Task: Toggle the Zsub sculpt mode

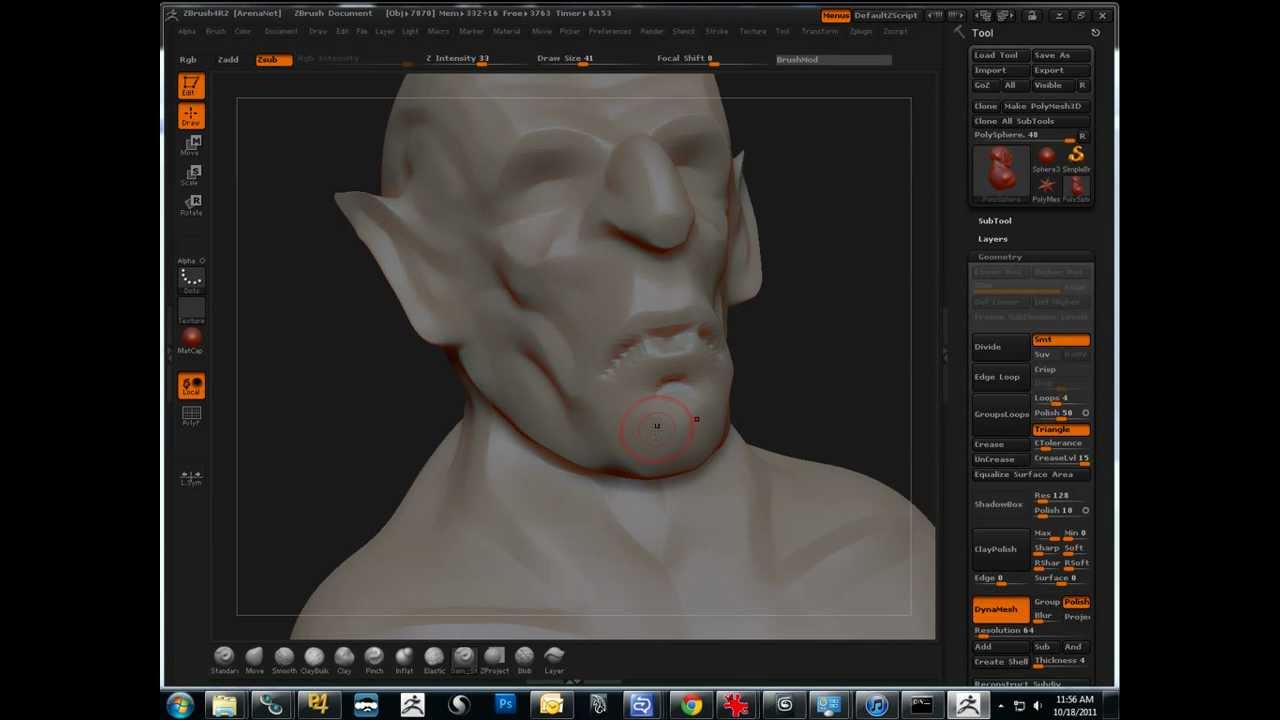Action: coord(273,60)
